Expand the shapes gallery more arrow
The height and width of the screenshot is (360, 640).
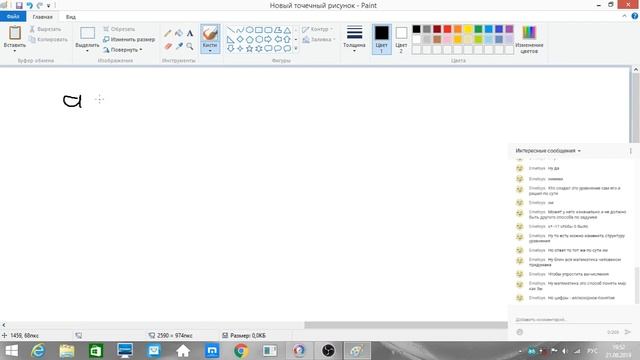pos(296,49)
